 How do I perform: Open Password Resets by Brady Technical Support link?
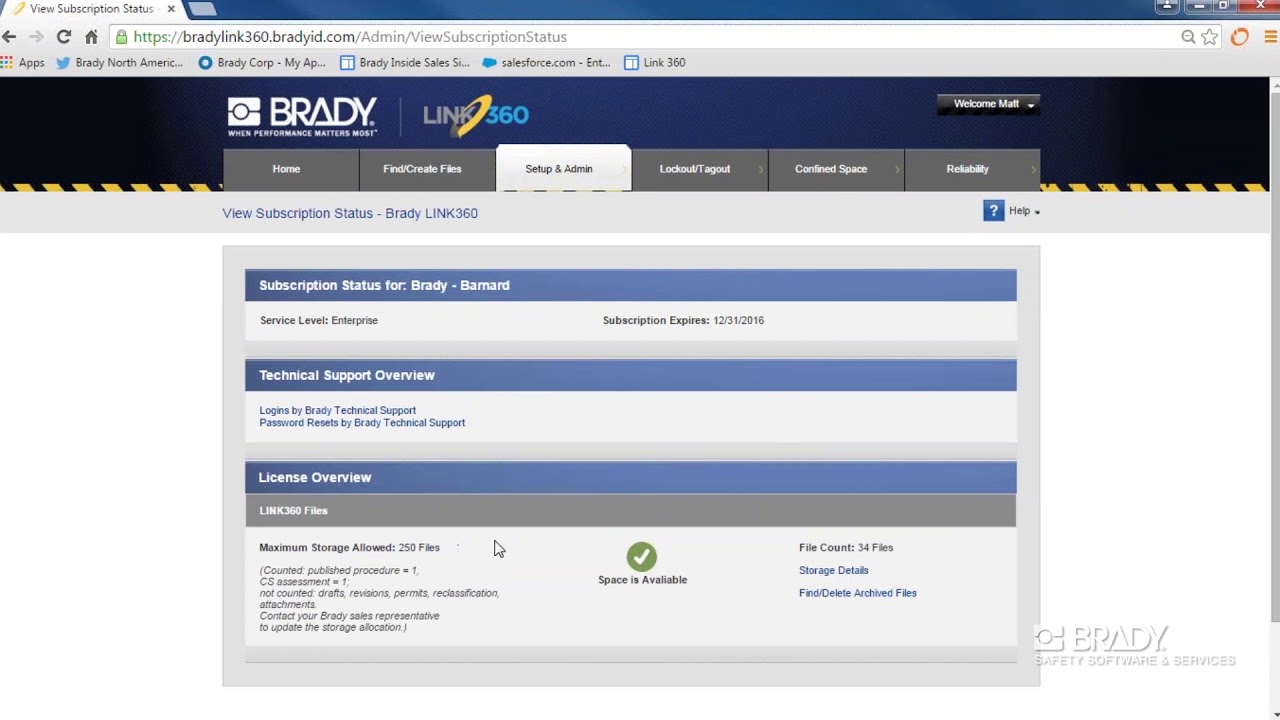(x=362, y=422)
